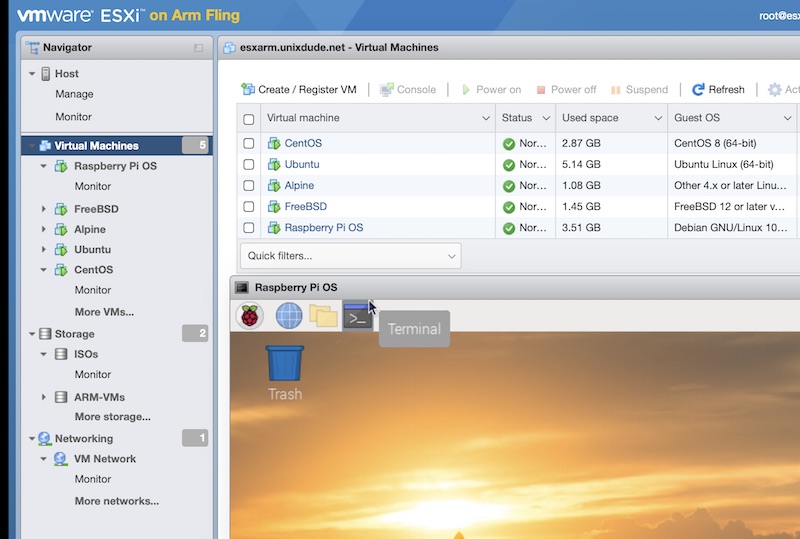This screenshot has width=800, height=539.
Task: Open the Alpine link in VM table
Action: [x=299, y=185]
